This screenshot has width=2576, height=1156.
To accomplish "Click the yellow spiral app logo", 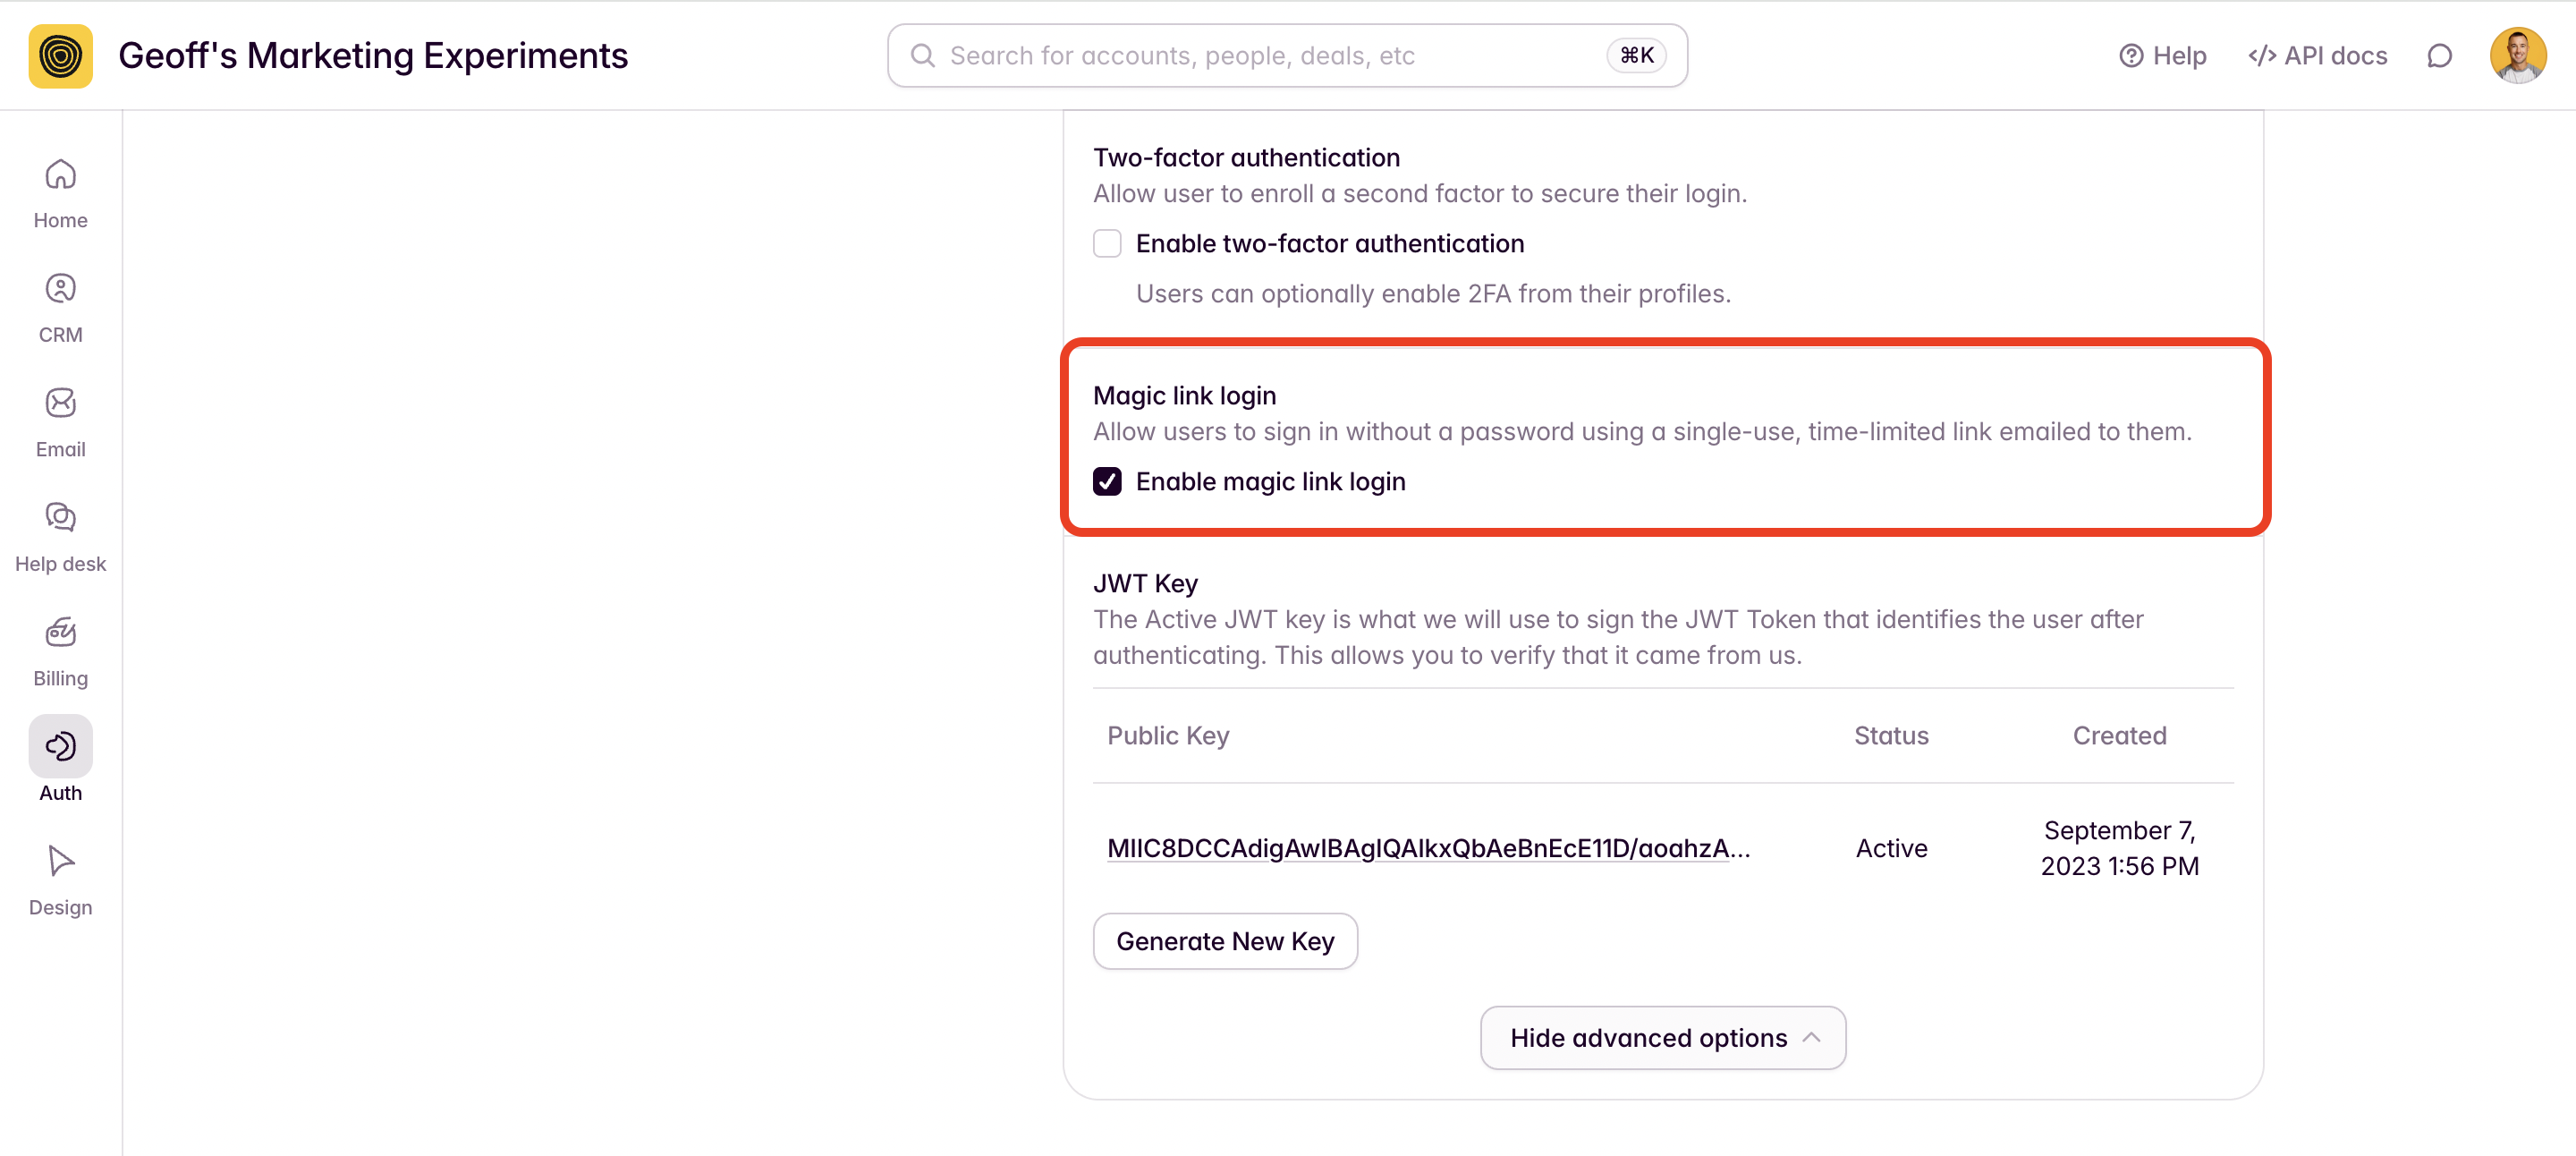I will tap(61, 56).
